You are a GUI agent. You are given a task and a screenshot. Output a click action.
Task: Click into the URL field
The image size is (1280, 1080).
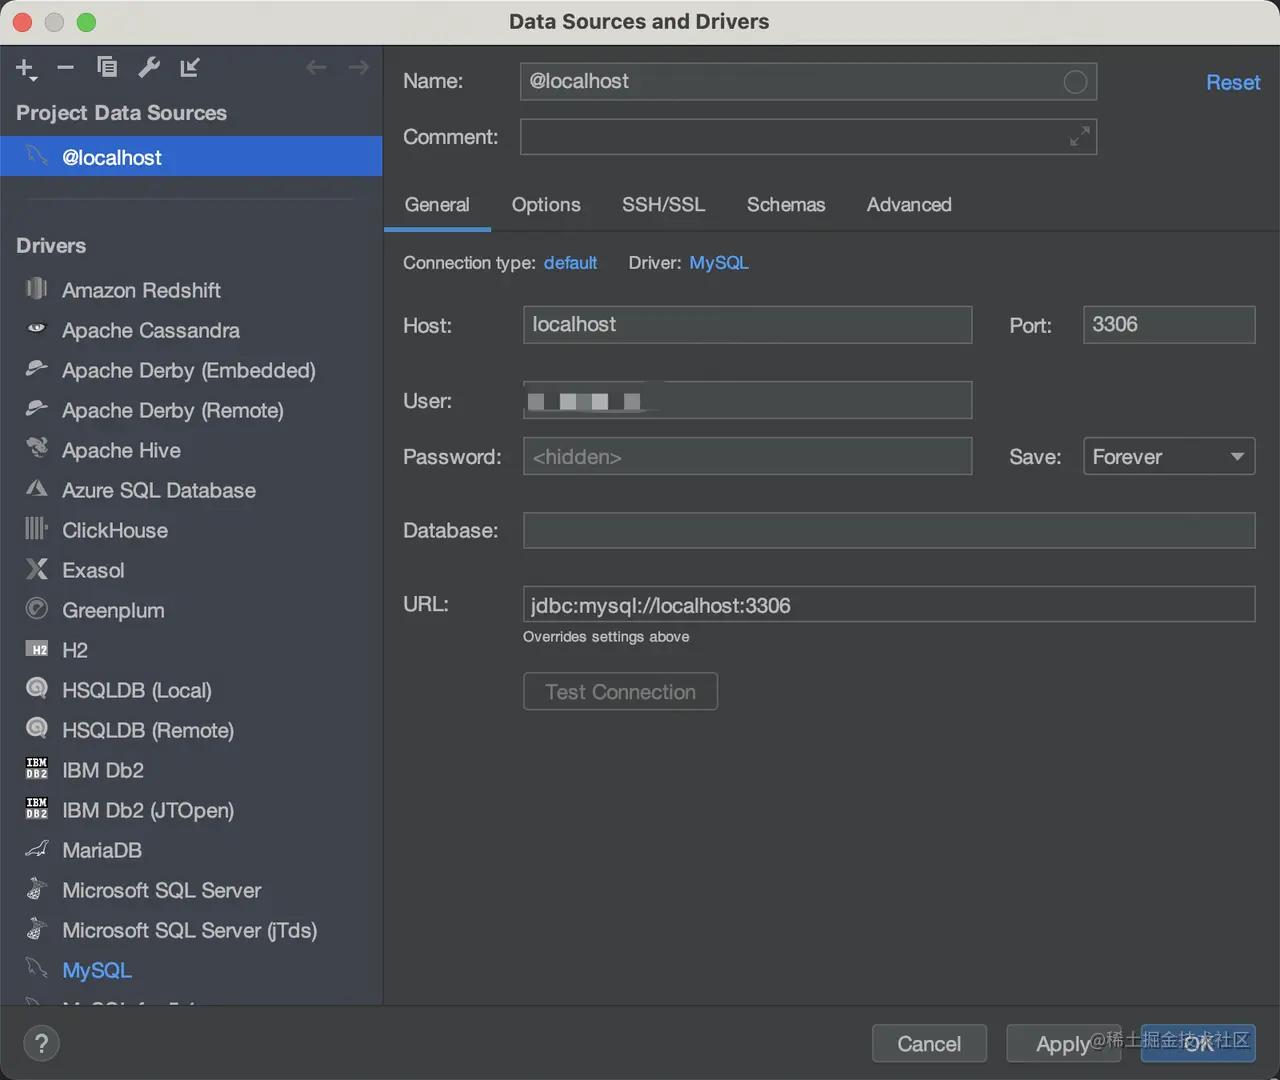coord(889,604)
